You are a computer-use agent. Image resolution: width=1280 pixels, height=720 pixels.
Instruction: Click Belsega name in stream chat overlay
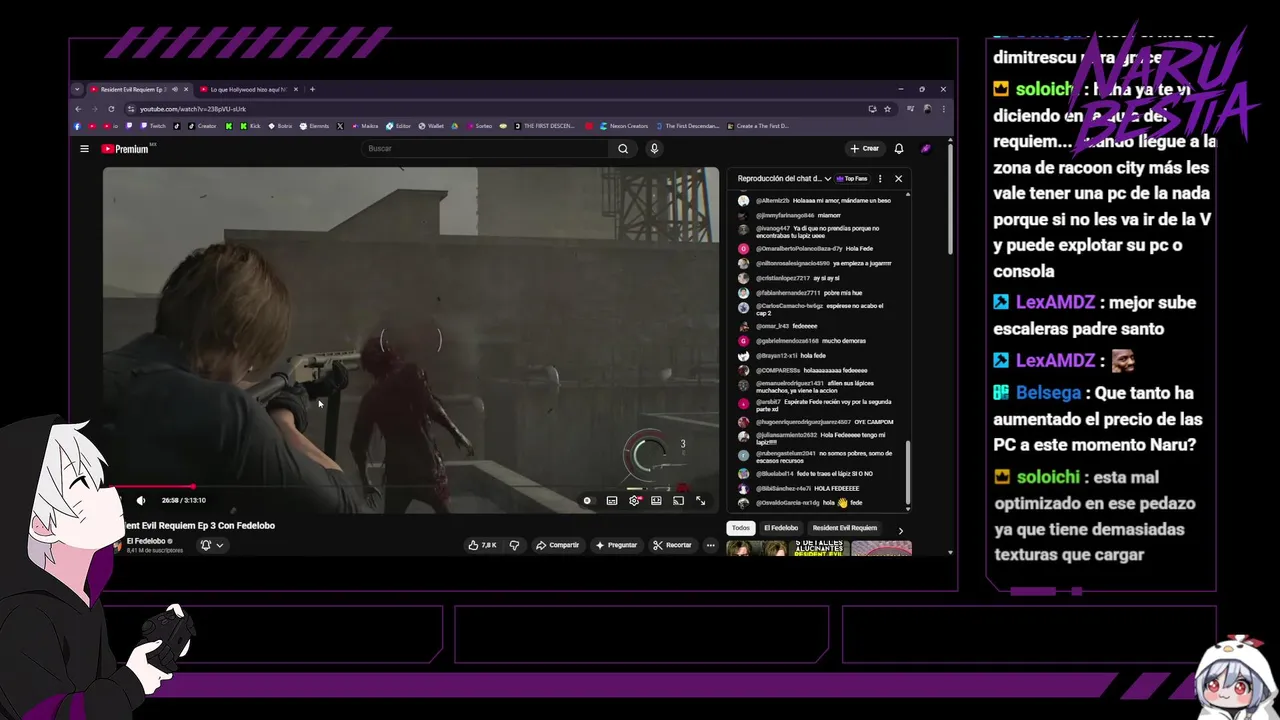pos(1050,393)
